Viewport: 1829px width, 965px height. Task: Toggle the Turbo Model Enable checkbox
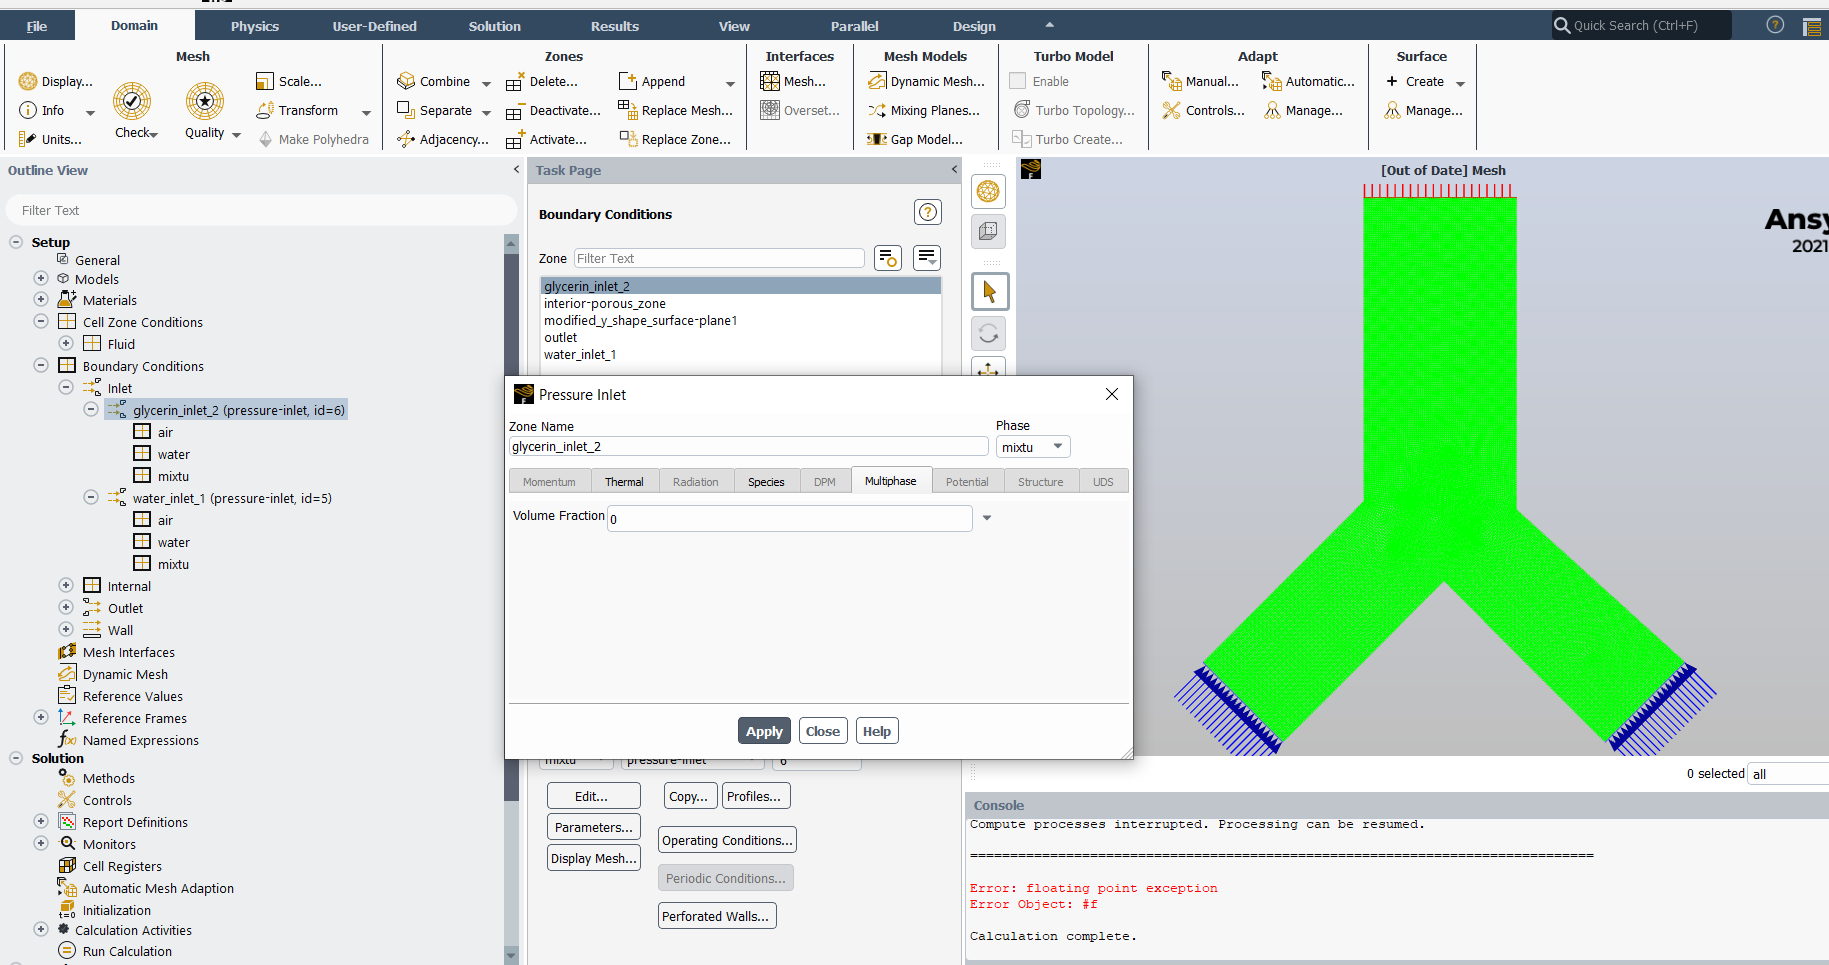coord(1018,81)
